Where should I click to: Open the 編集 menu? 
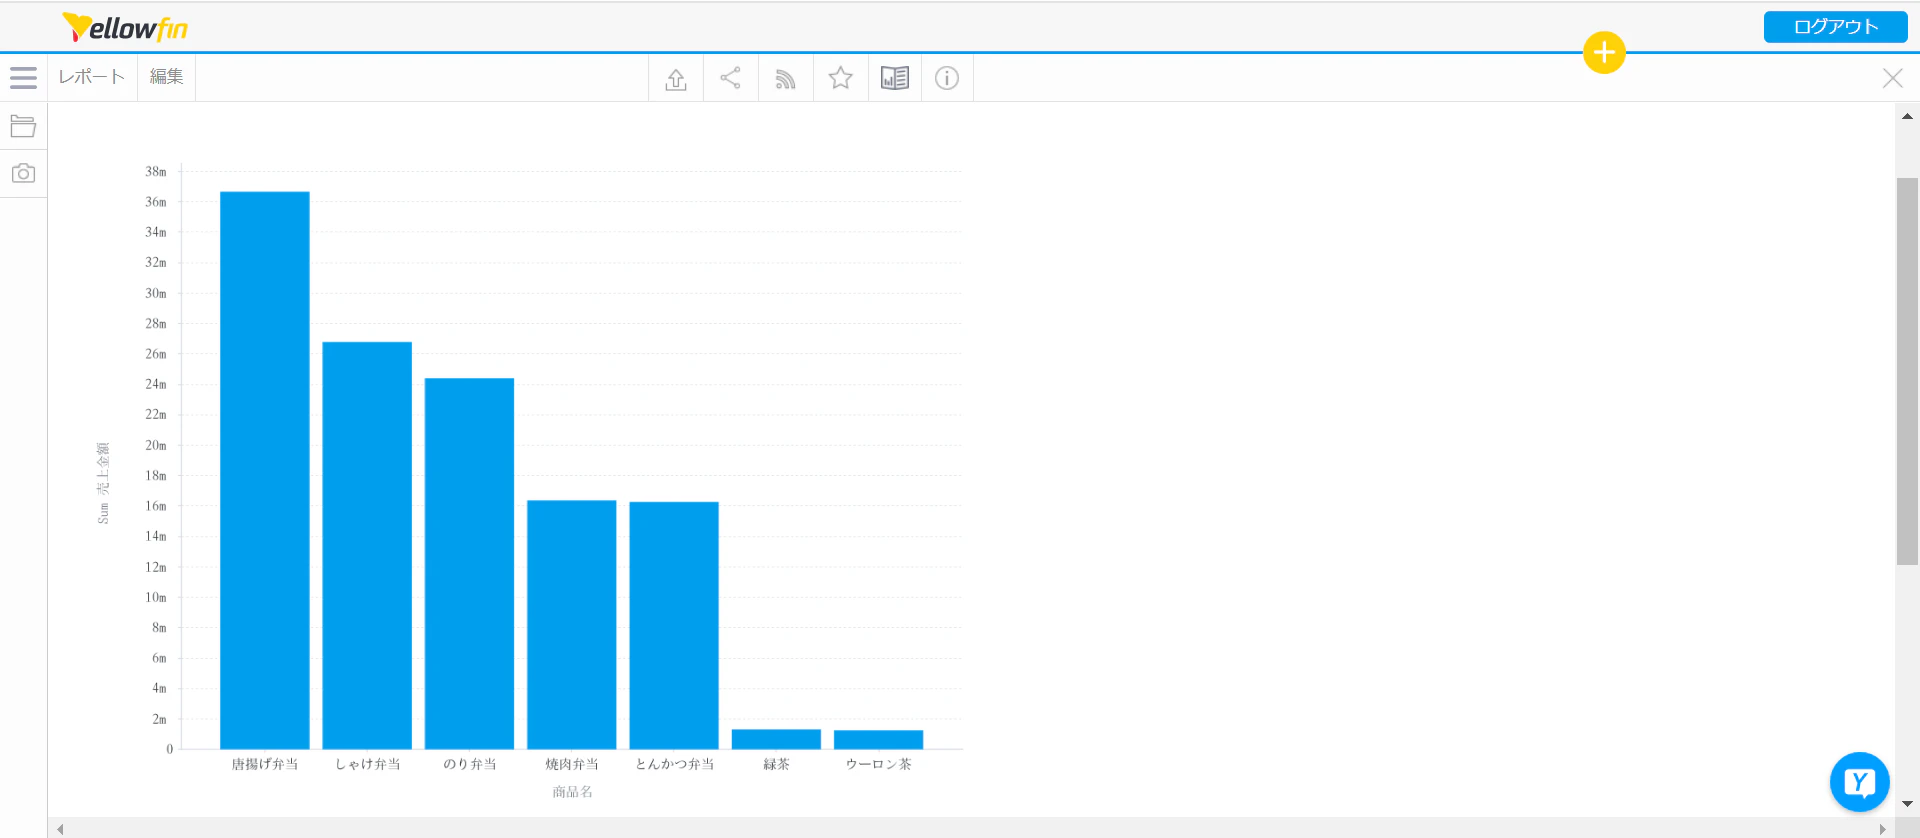(166, 77)
